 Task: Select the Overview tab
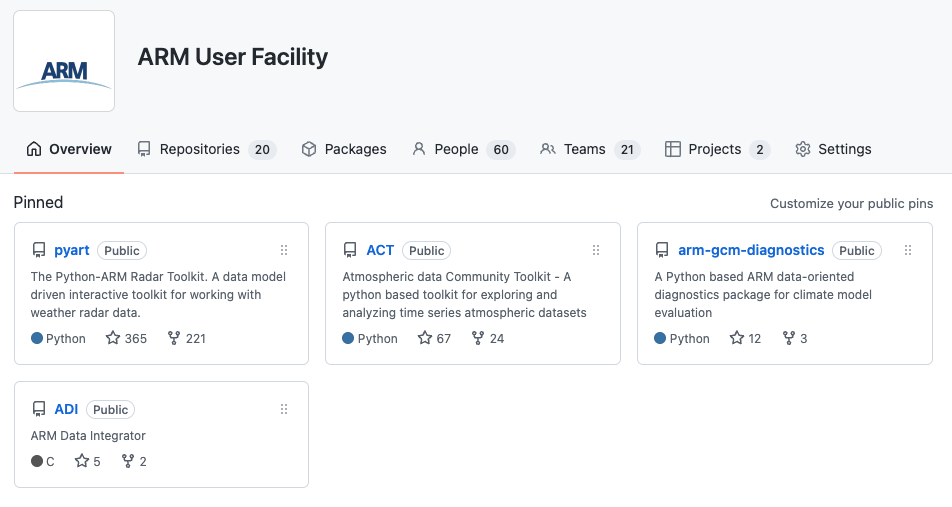tap(69, 149)
